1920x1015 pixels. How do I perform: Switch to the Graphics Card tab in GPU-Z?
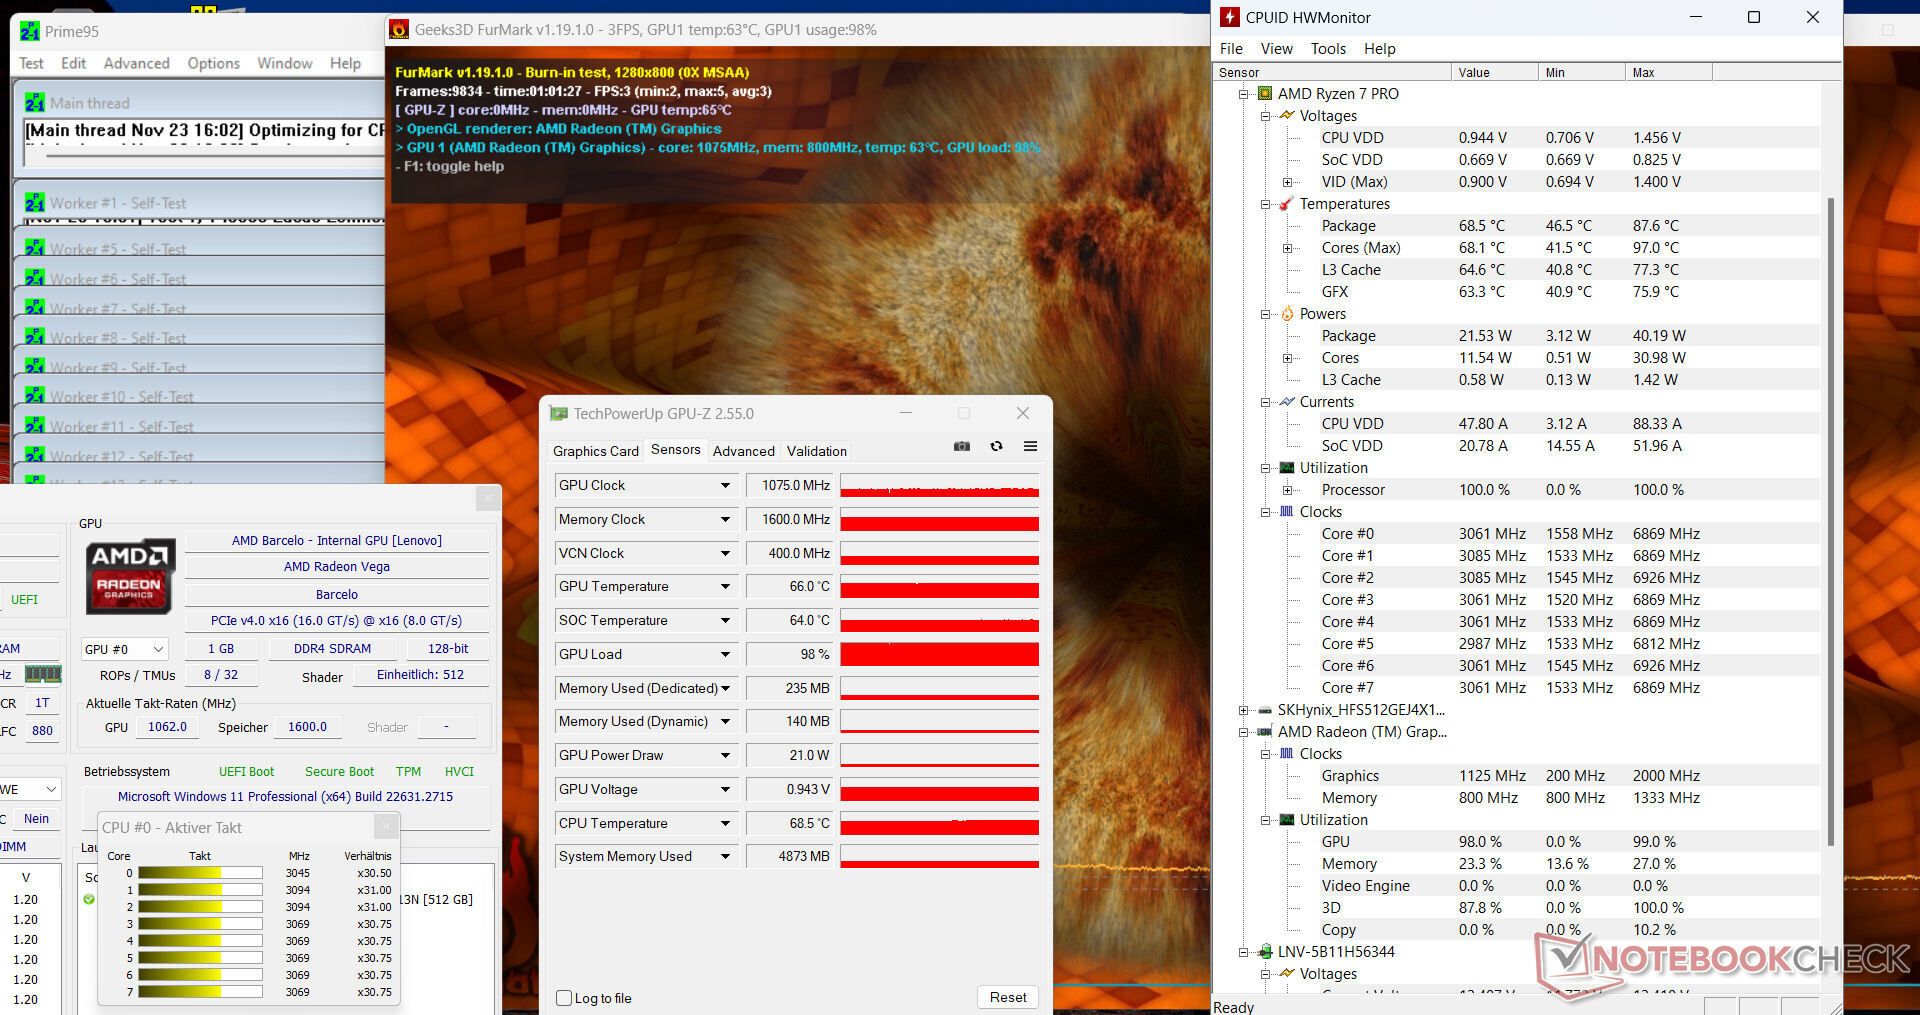pyautogui.click(x=596, y=451)
